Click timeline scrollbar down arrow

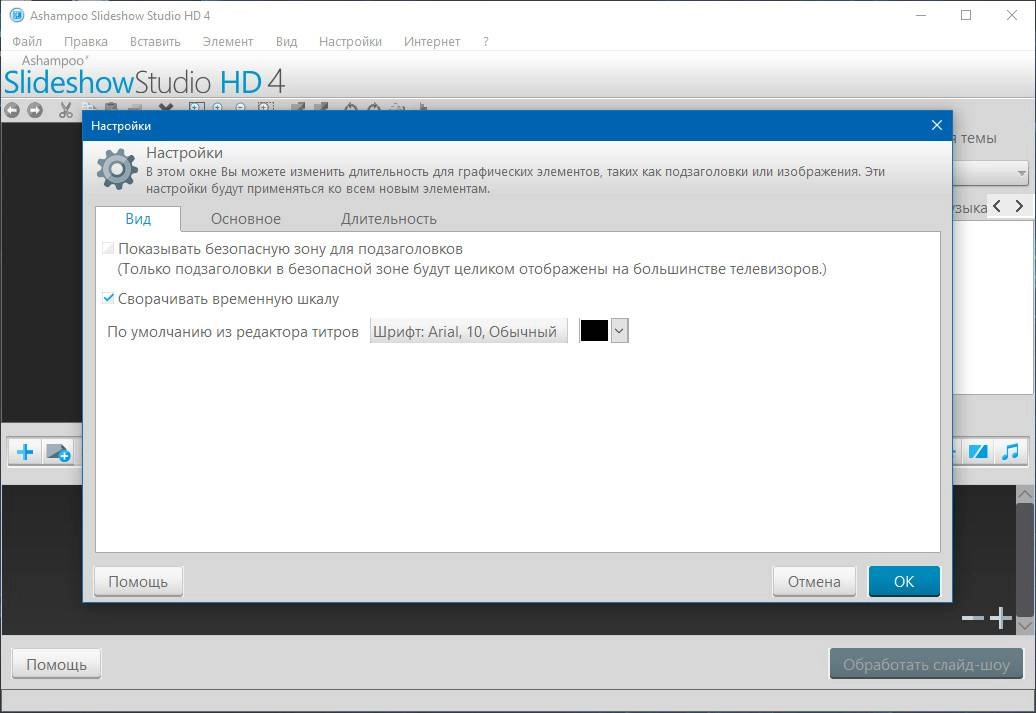[x=1025, y=625]
